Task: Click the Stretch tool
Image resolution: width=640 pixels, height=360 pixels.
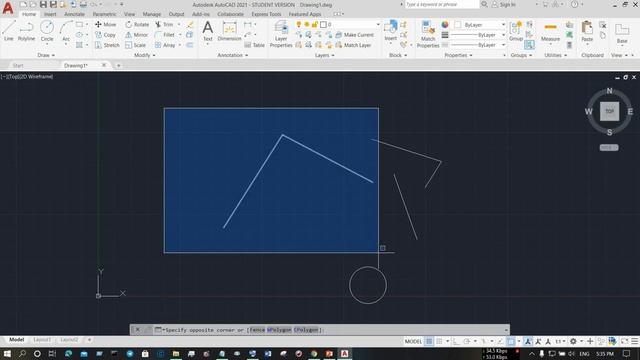Action: 107,45
